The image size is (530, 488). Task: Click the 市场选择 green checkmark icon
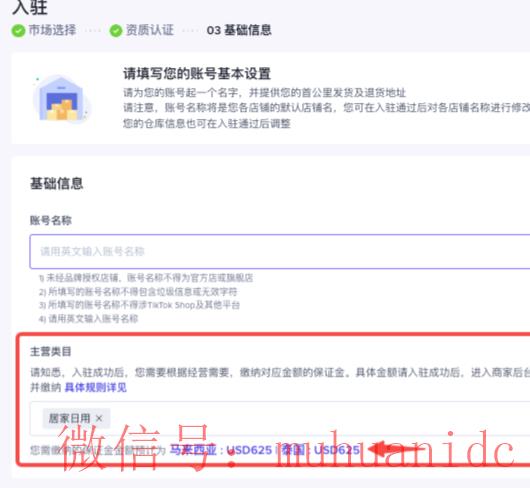(18, 31)
